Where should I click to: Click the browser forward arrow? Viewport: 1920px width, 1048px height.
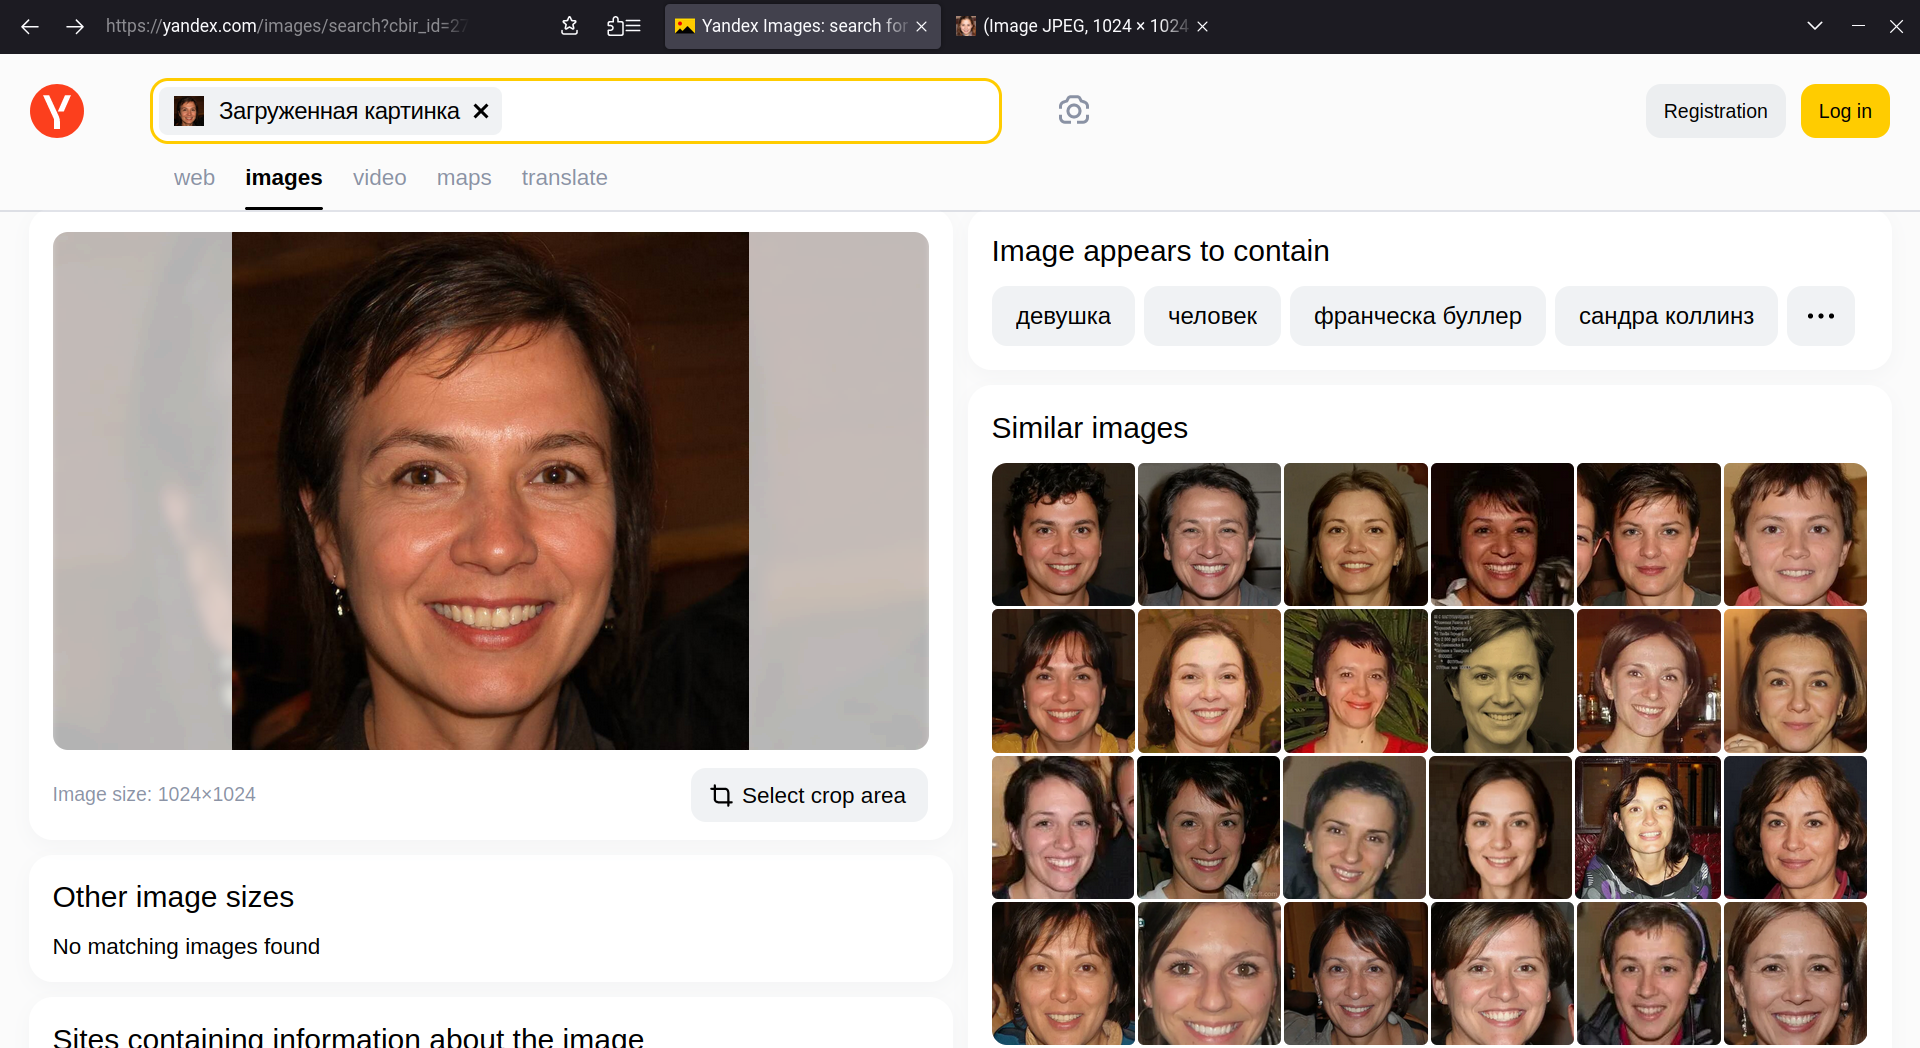[x=75, y=26]
